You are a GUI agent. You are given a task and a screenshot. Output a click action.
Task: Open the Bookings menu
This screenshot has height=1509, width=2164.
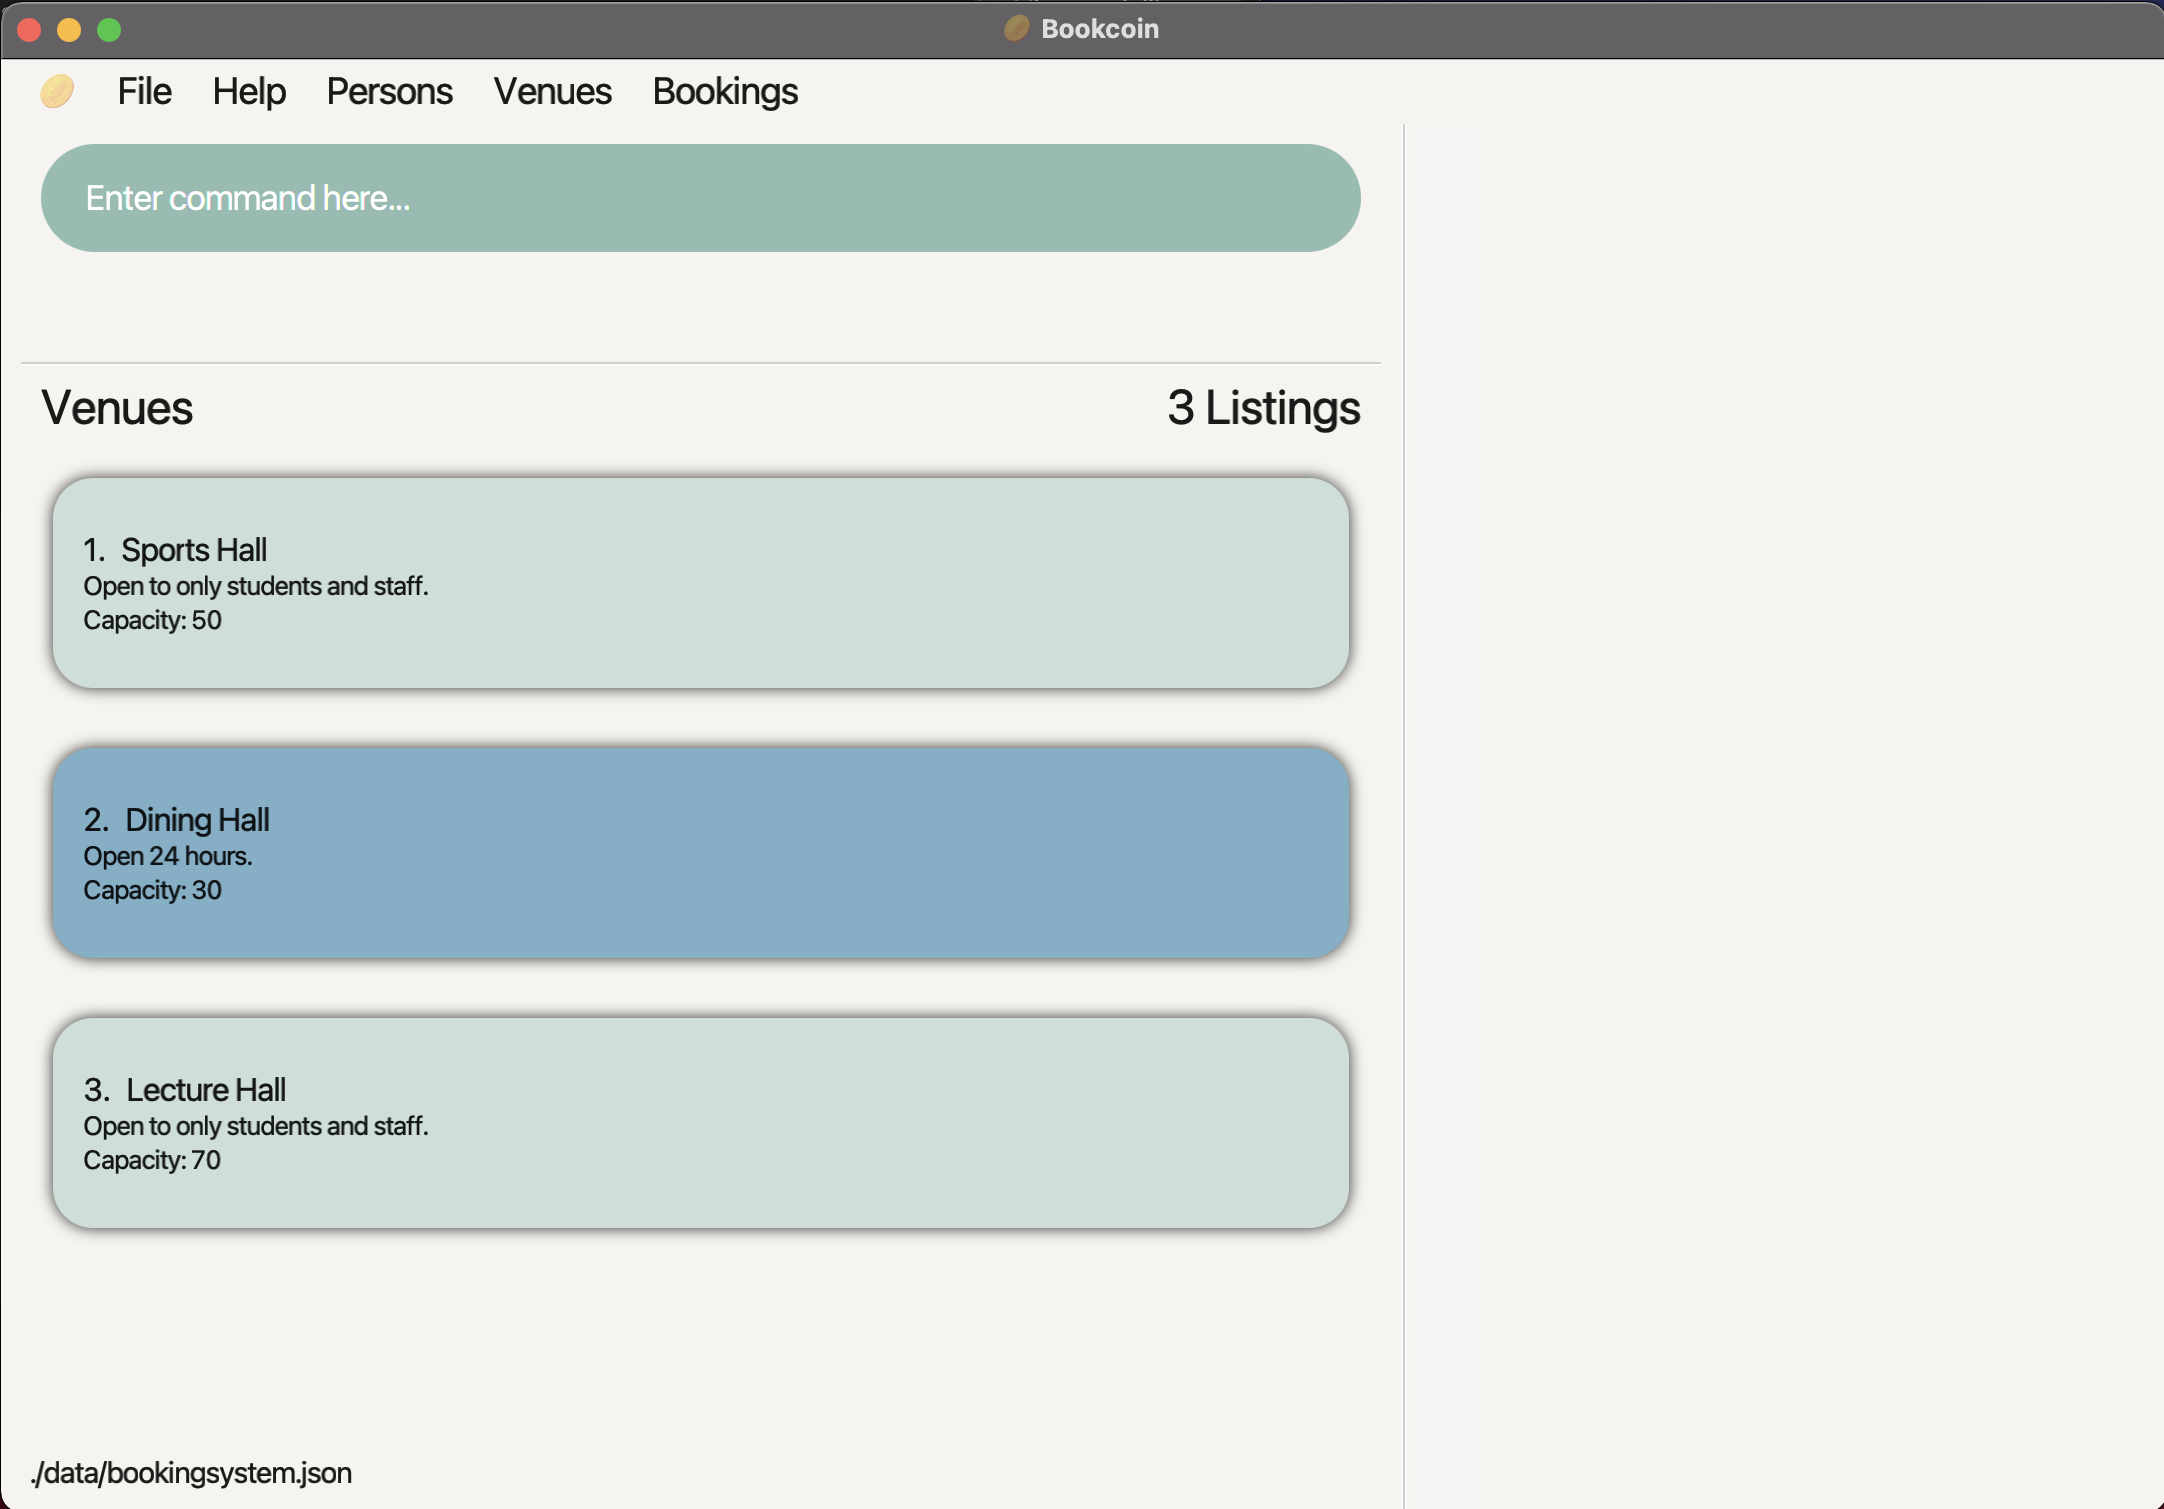[725, 91]
